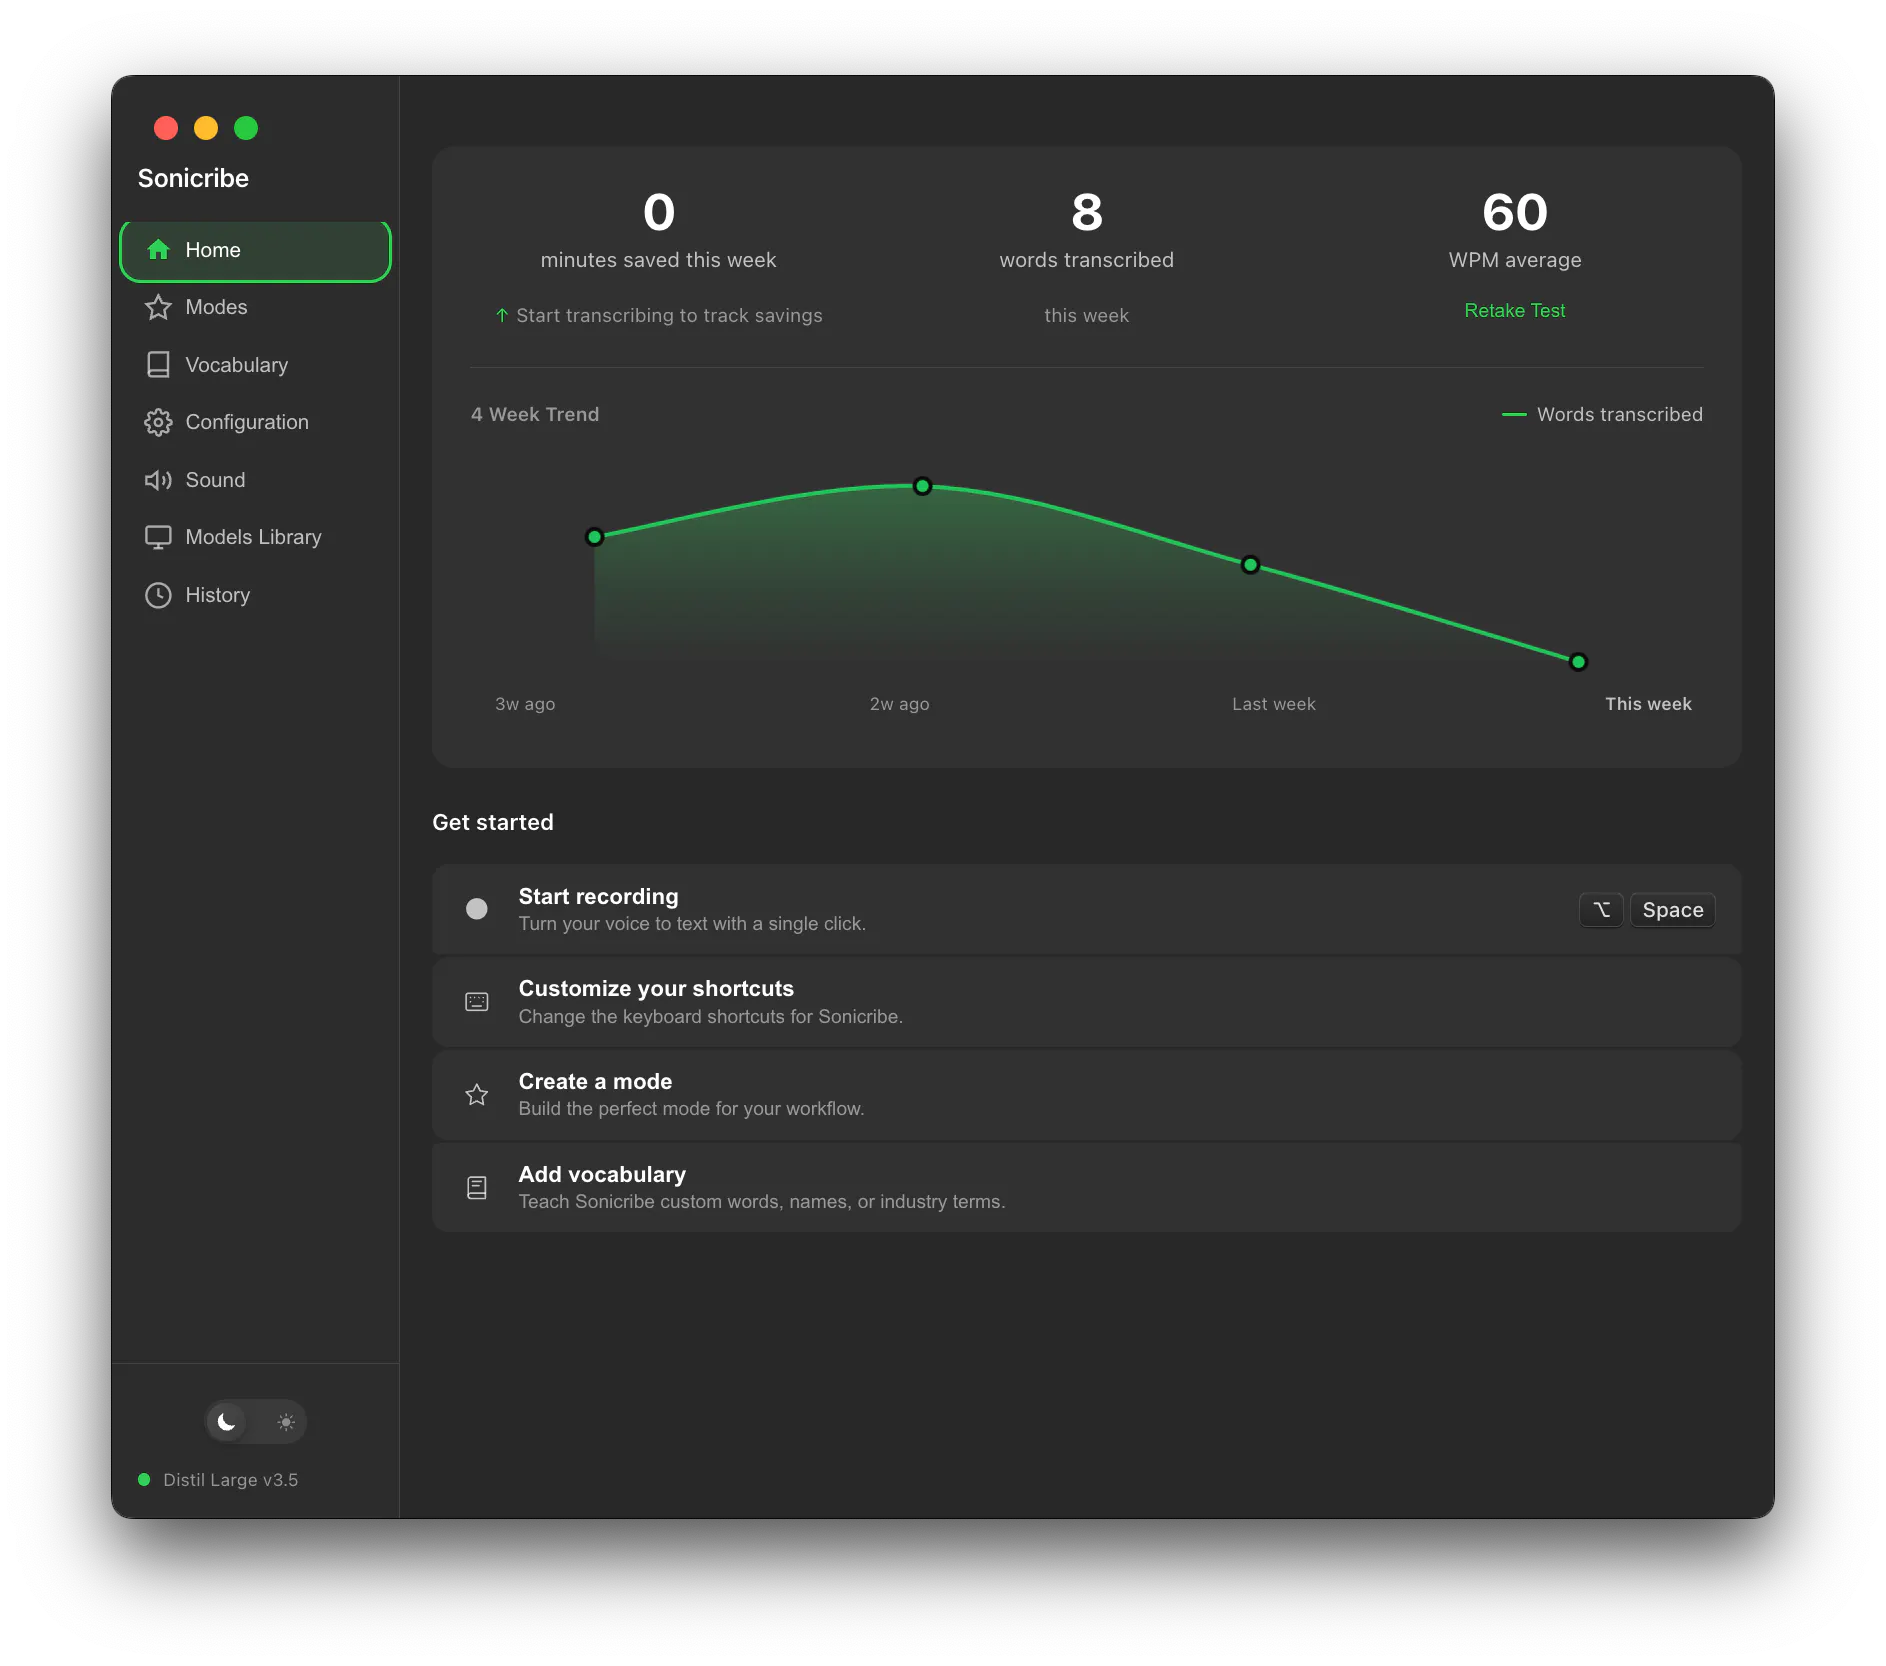Click the 8 words transcribed value

[x=1087, y=212]
